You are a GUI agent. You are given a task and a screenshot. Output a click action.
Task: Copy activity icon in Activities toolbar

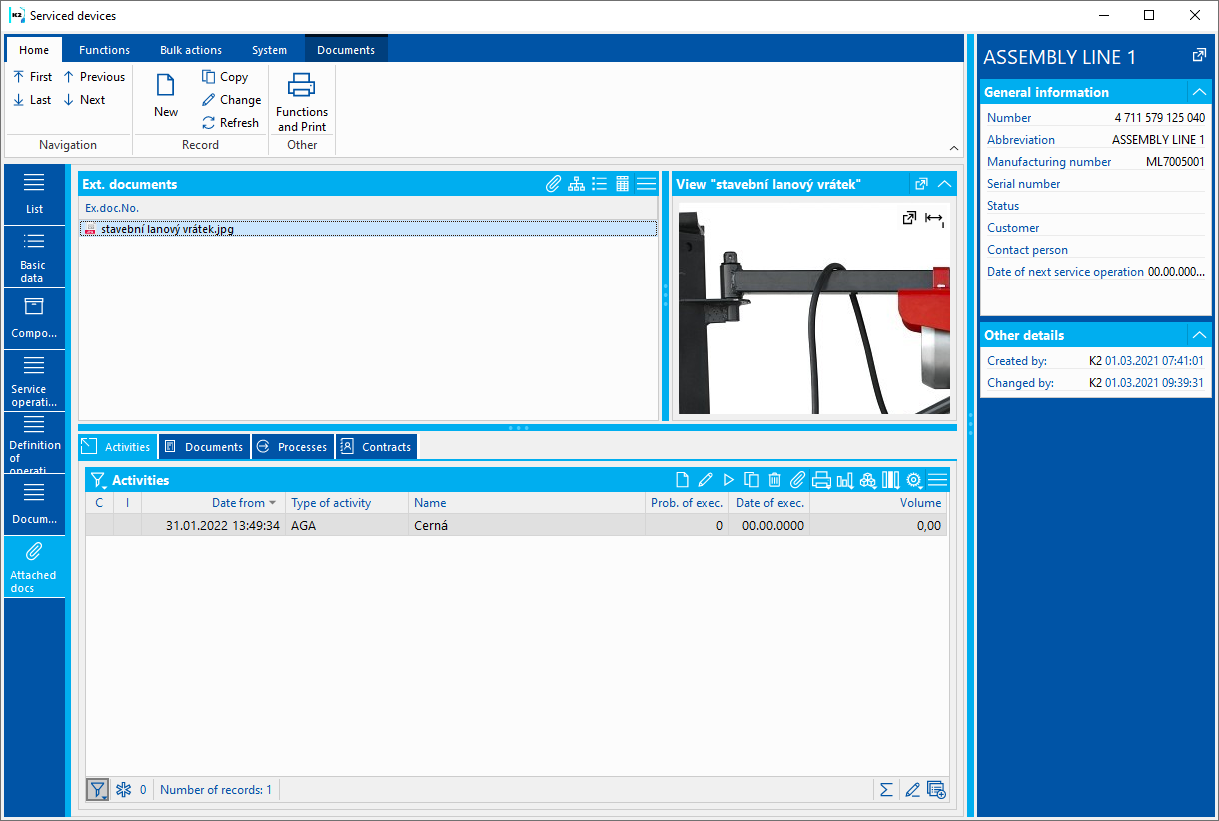pyautogui.click(x=752, y=480)
